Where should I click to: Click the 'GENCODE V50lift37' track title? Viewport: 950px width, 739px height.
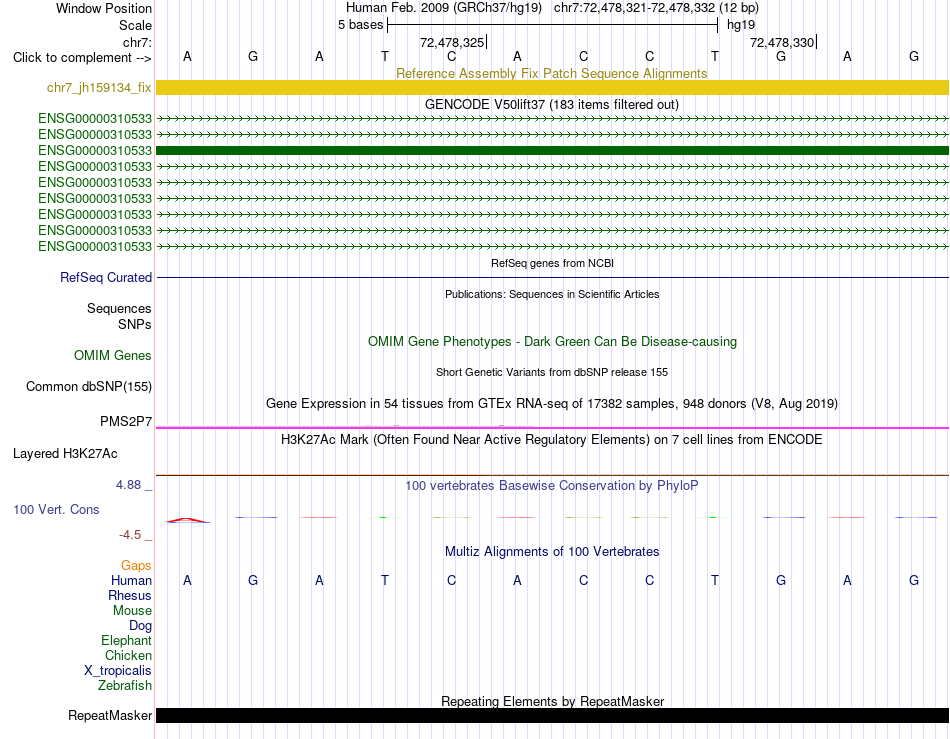(551, 104)
